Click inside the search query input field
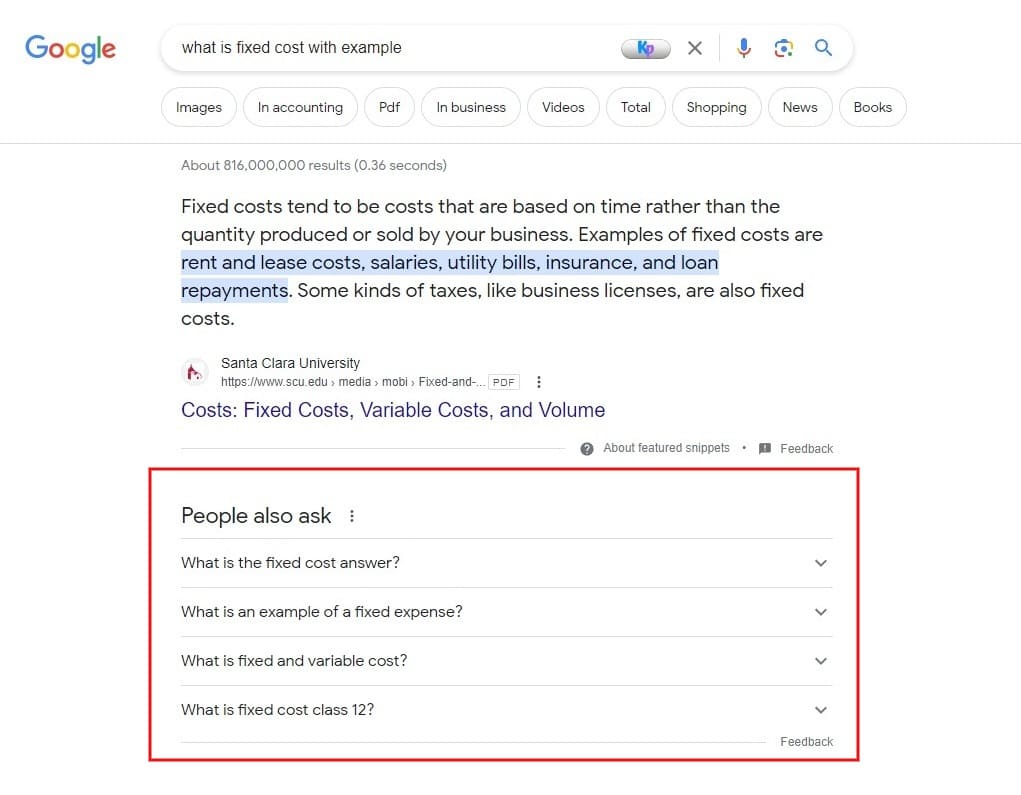The image size is (1021, 795). point(391,48)
